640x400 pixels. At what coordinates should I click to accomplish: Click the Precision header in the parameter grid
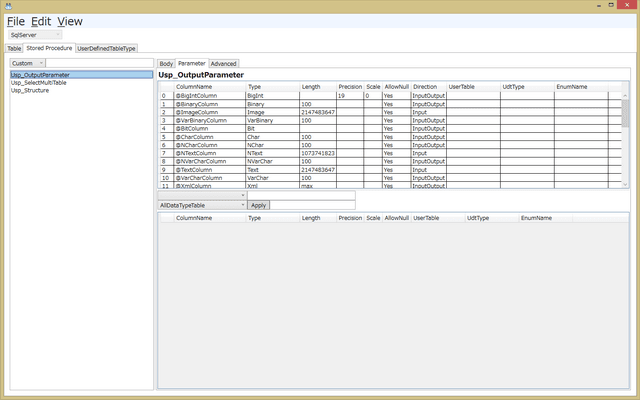[x=350, y=87]
